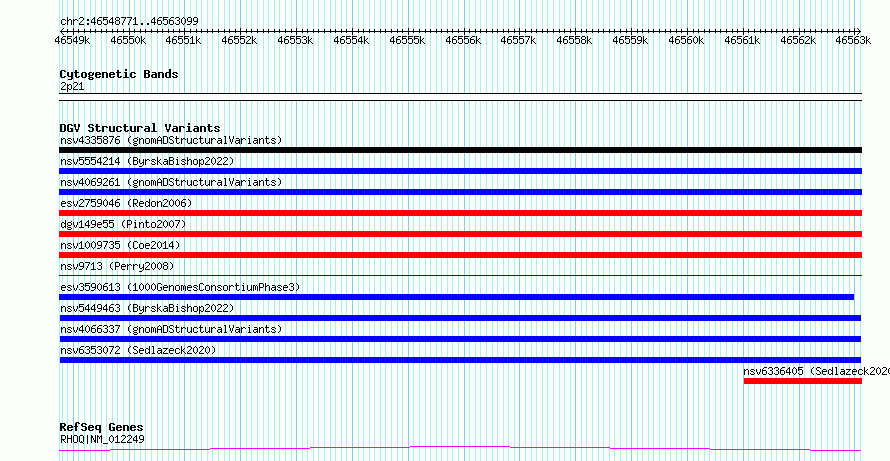The height and width of the screenshot is (461, 890).
Task: Click the 46558k ruler position
Action: point(574,40)
